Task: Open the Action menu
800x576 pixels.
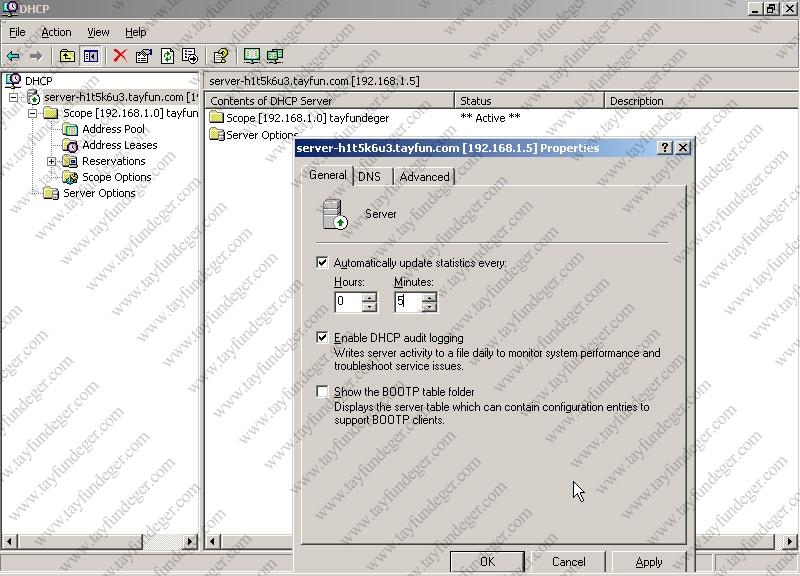Action: click(x=56, y=32)
